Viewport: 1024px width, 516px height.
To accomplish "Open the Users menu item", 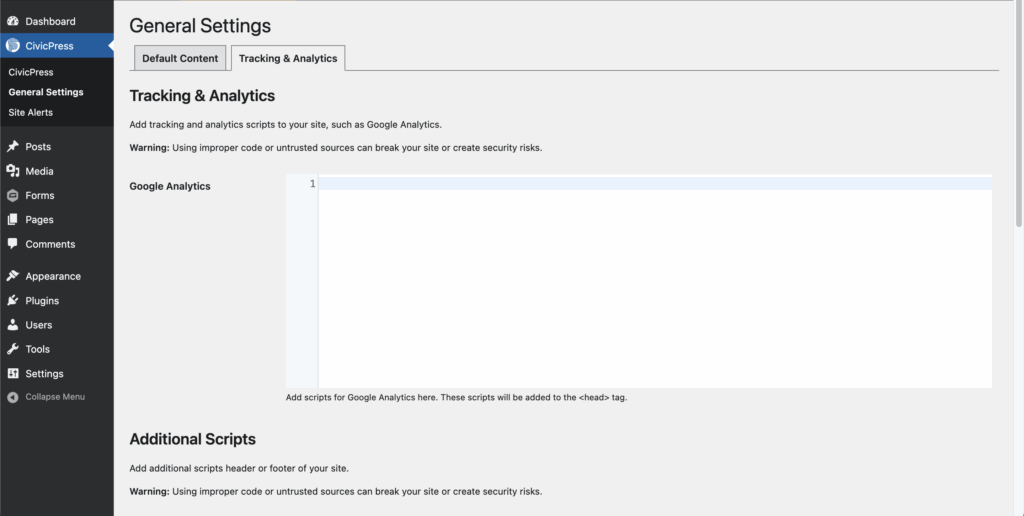I will click(x=57, y=325).
